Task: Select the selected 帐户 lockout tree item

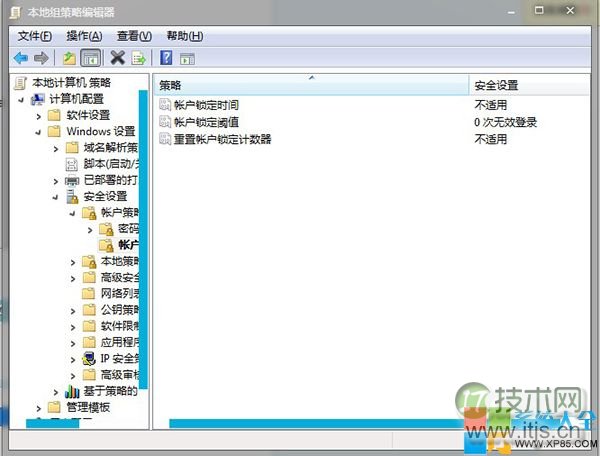Action: (128, 245)
